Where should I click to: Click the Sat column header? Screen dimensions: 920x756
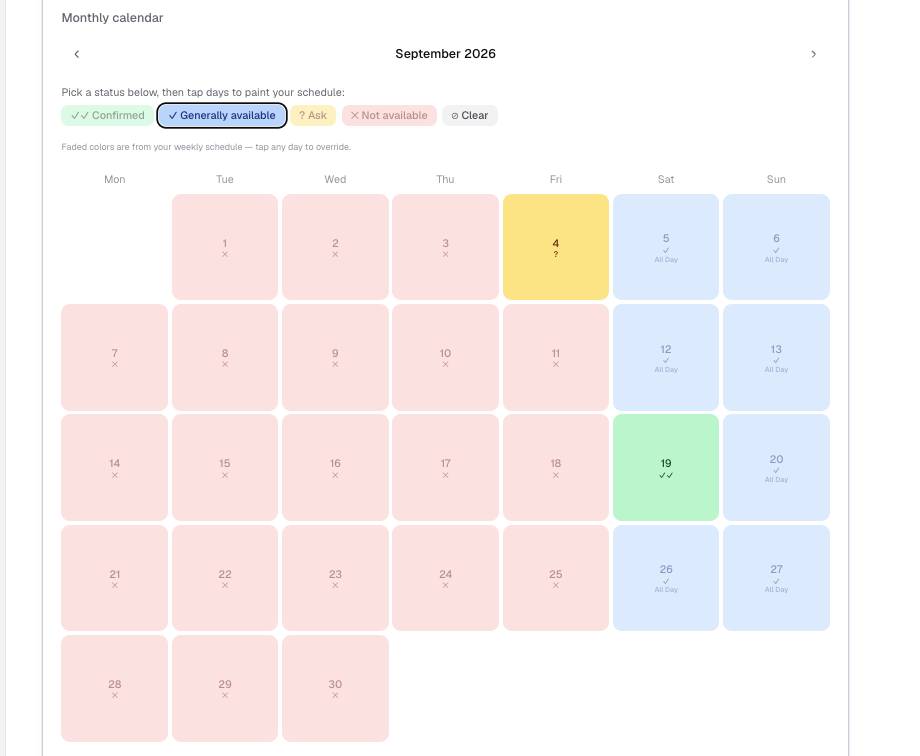click(666, 180)
